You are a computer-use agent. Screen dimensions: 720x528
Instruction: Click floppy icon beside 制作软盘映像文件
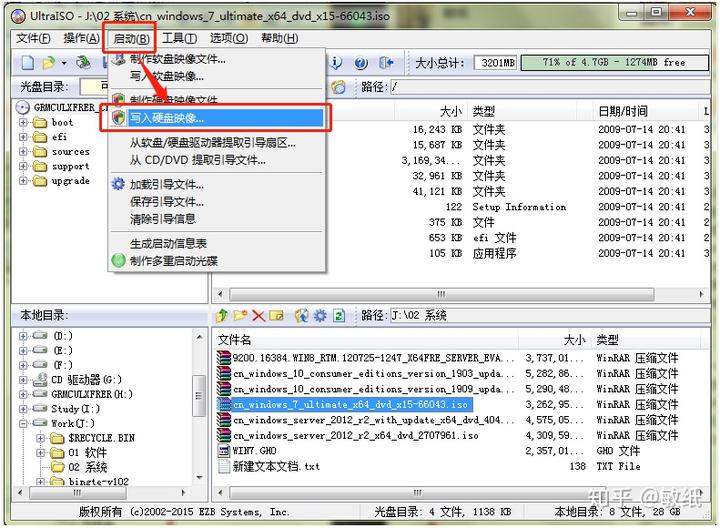(119, 59)
